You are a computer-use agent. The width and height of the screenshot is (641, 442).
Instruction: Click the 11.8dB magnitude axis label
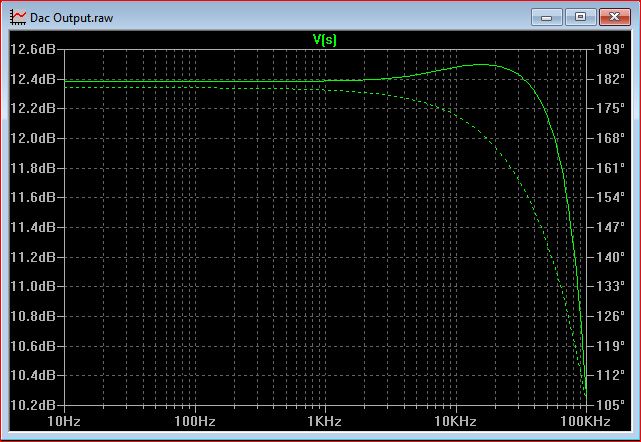click(33, 168)
